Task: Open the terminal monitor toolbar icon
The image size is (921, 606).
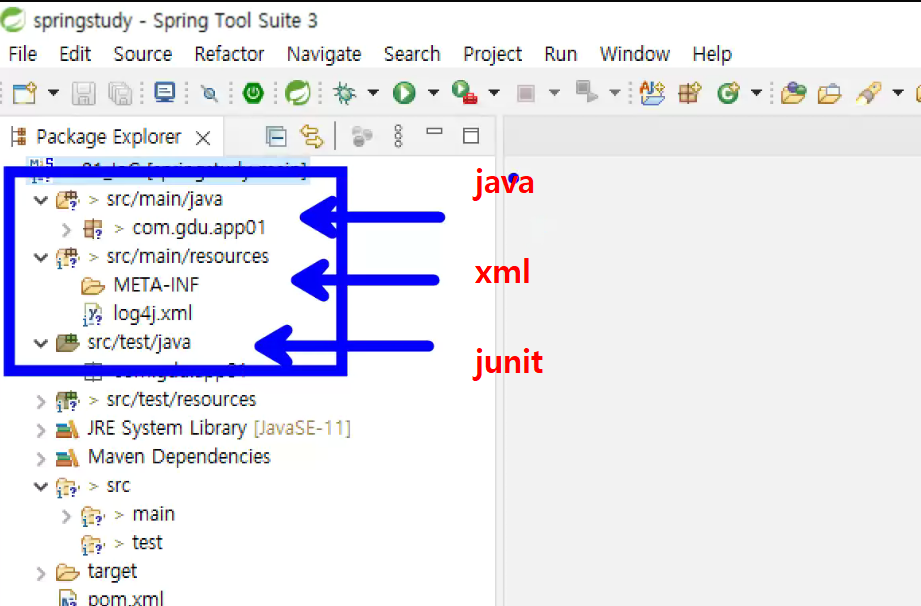Action: [164, 93]
